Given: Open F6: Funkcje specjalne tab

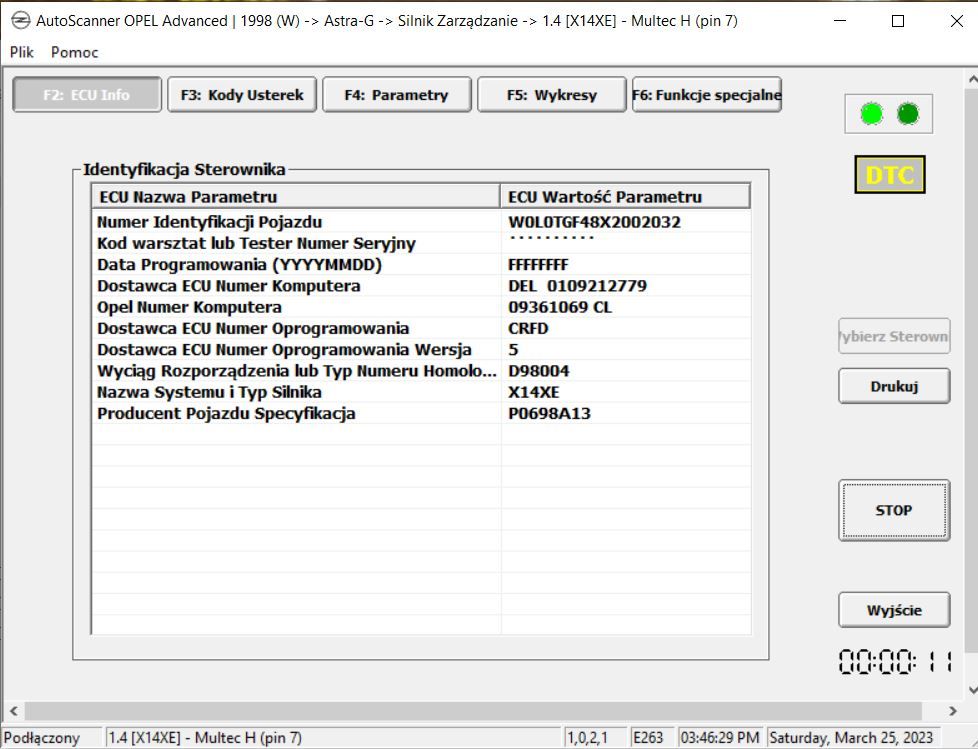Looking at the screenshot, I should [x=707, y=95].
